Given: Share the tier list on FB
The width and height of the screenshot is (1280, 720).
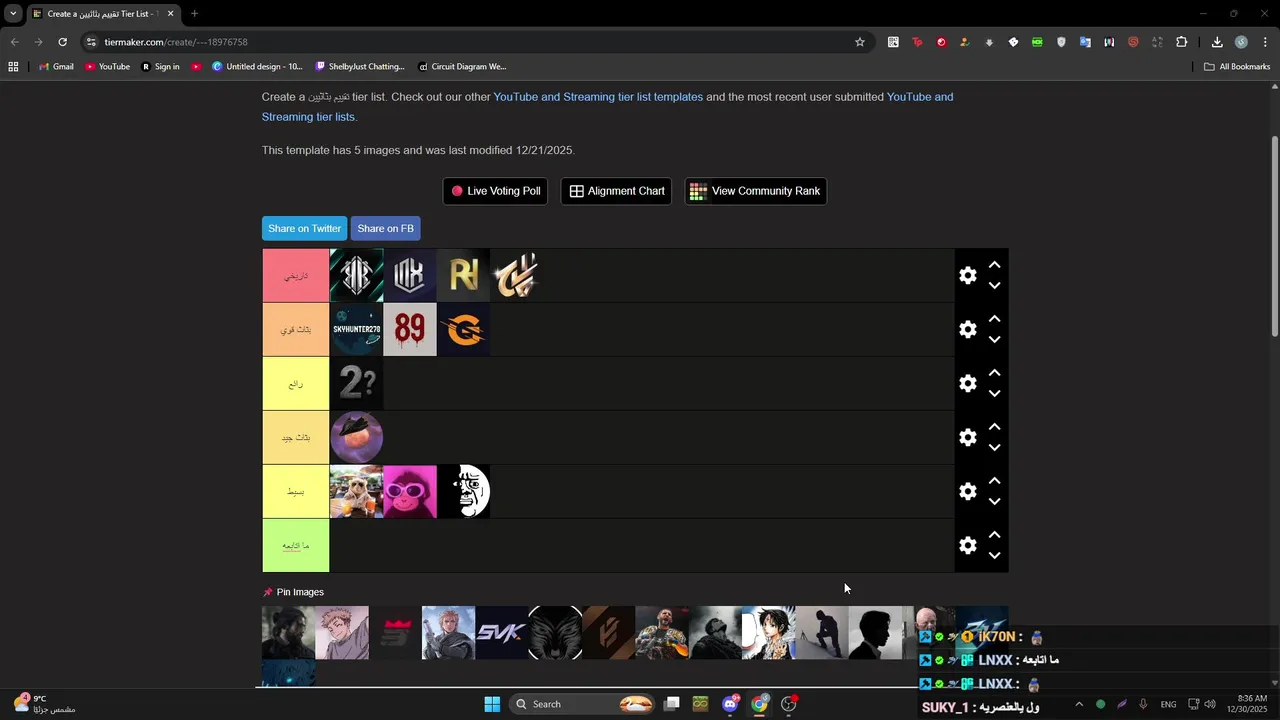Looking at the screenshot, I should click(x=385, y=229).
